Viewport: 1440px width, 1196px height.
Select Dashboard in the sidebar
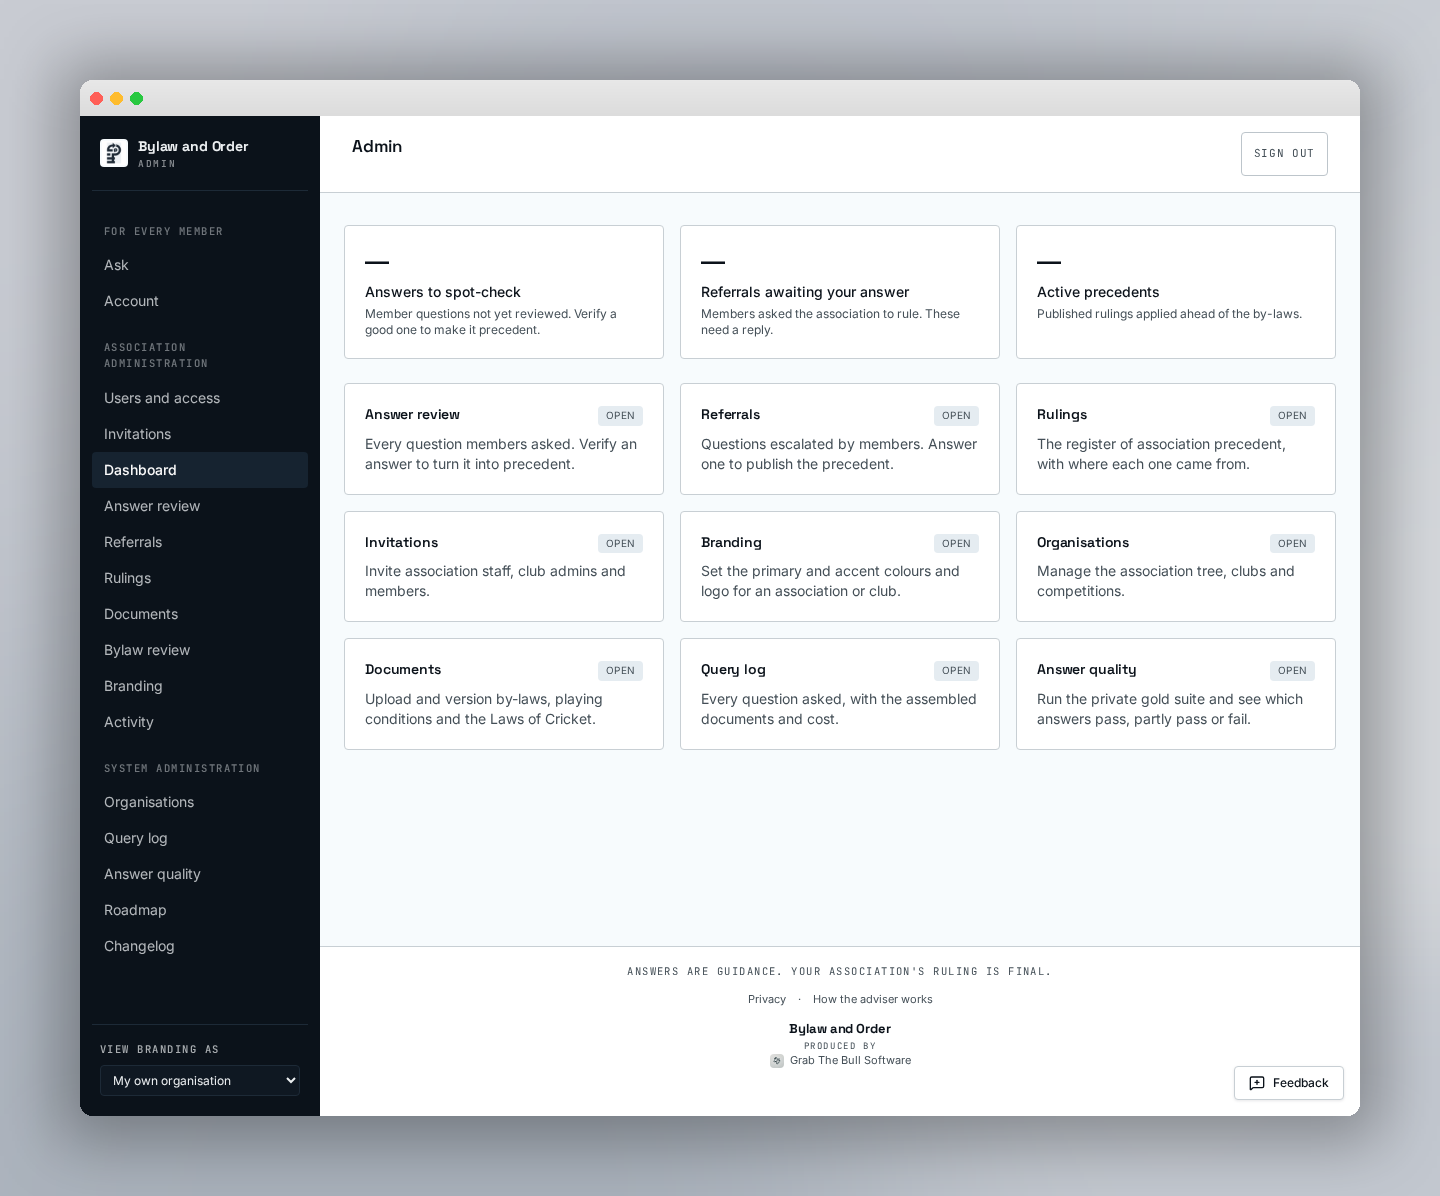pos(200,470)
